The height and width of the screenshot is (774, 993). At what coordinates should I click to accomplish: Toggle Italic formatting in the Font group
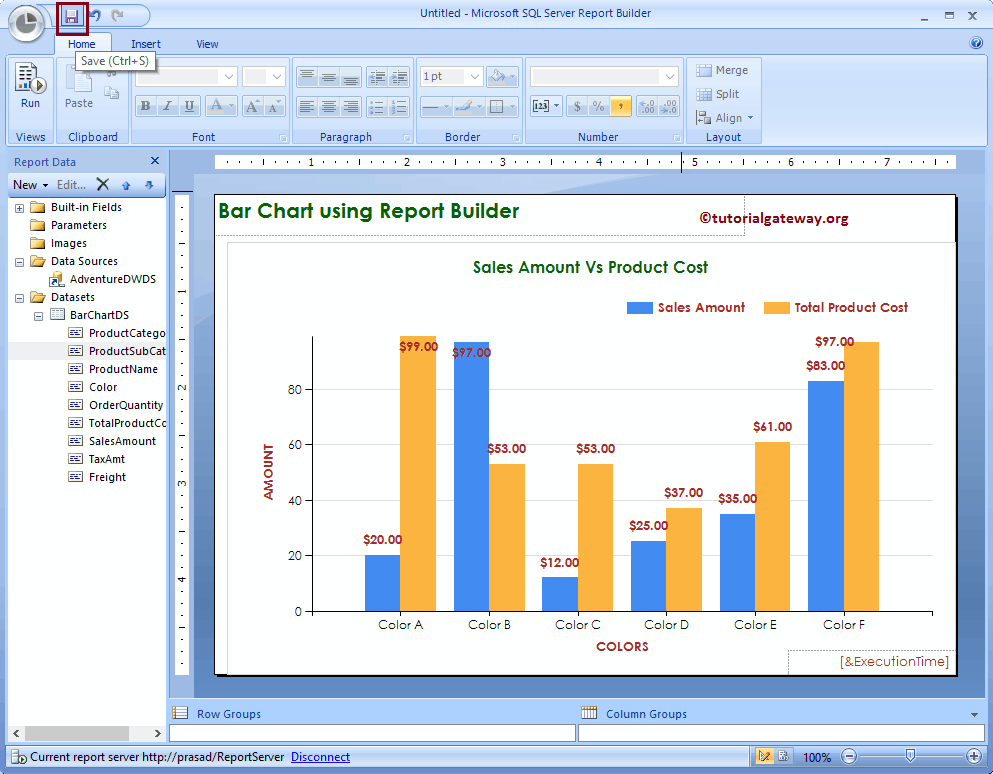167,105
